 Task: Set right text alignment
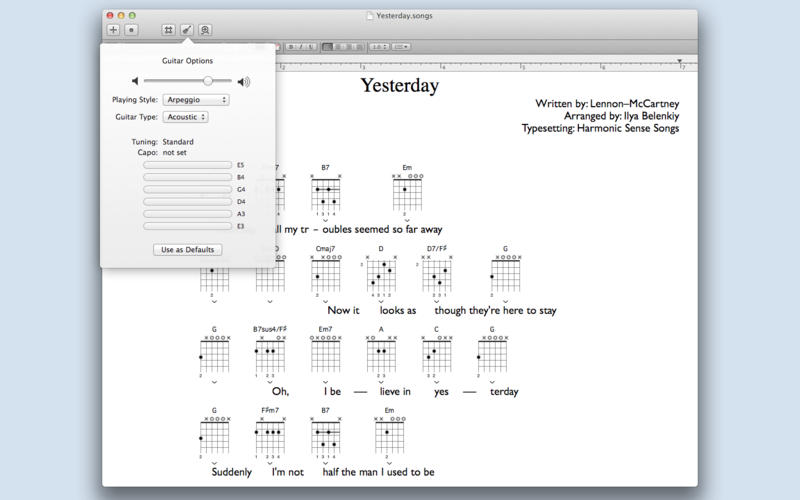pos(348,47)
